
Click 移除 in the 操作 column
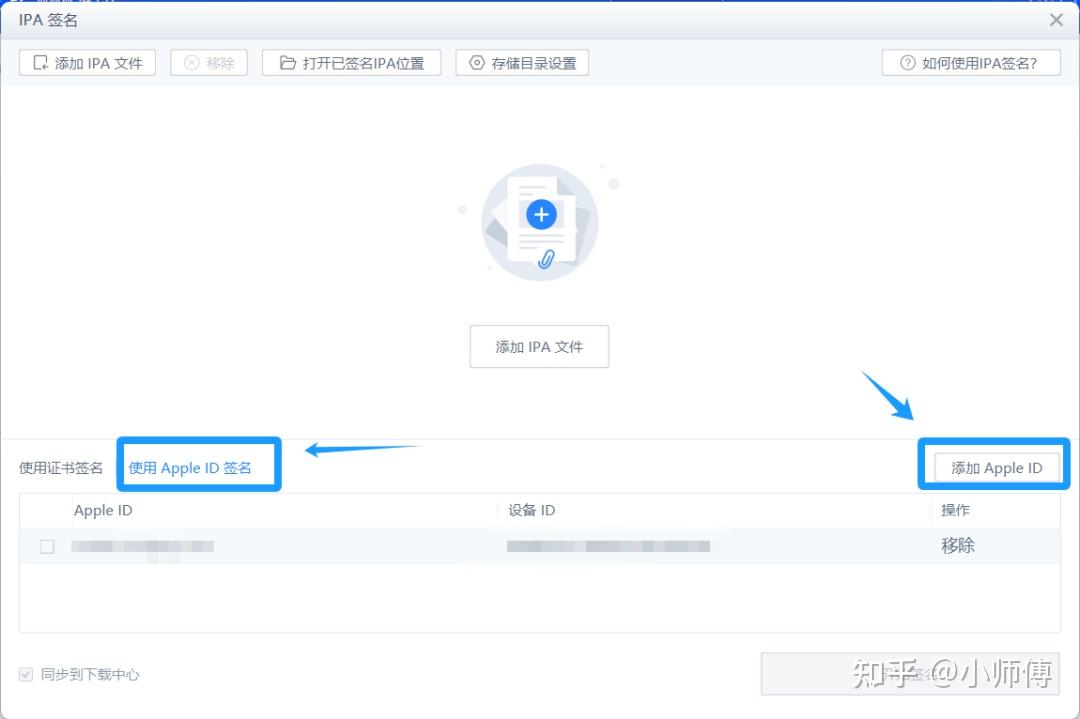click(958, 545)
